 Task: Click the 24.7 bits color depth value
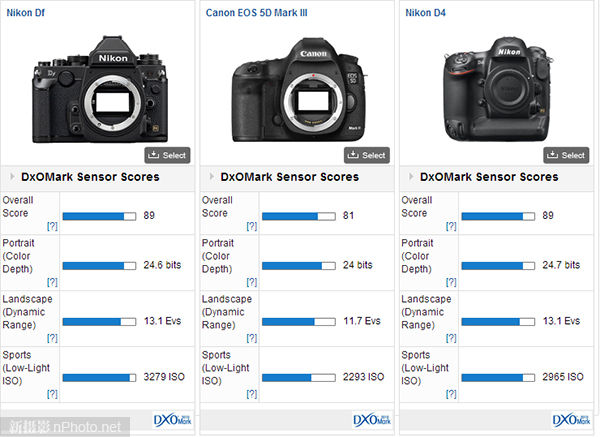pos(561,265)
